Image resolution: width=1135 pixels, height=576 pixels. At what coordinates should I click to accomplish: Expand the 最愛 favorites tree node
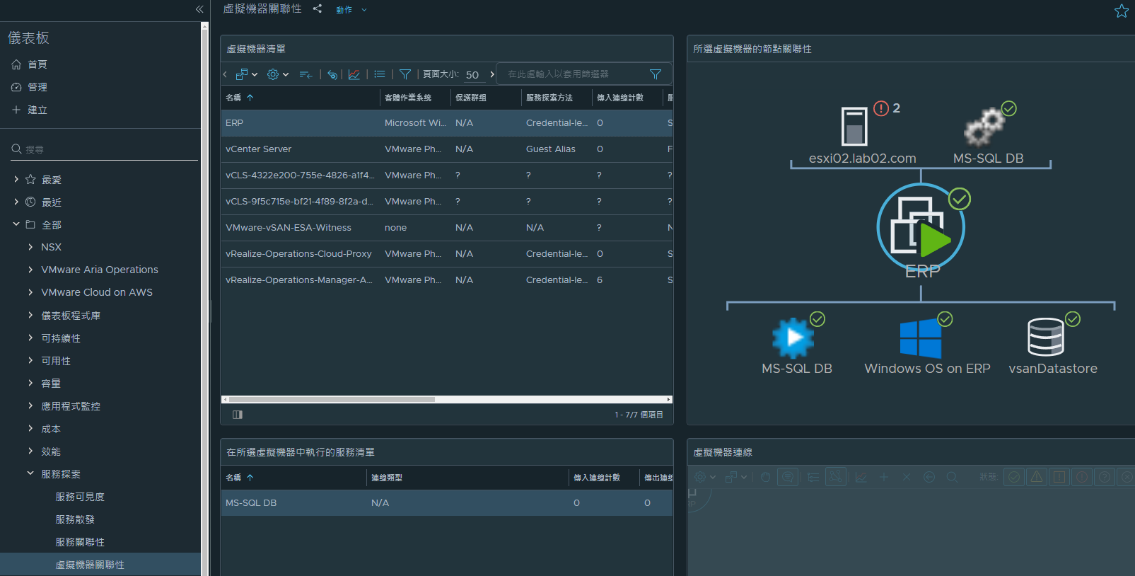(x=17, y=179)
